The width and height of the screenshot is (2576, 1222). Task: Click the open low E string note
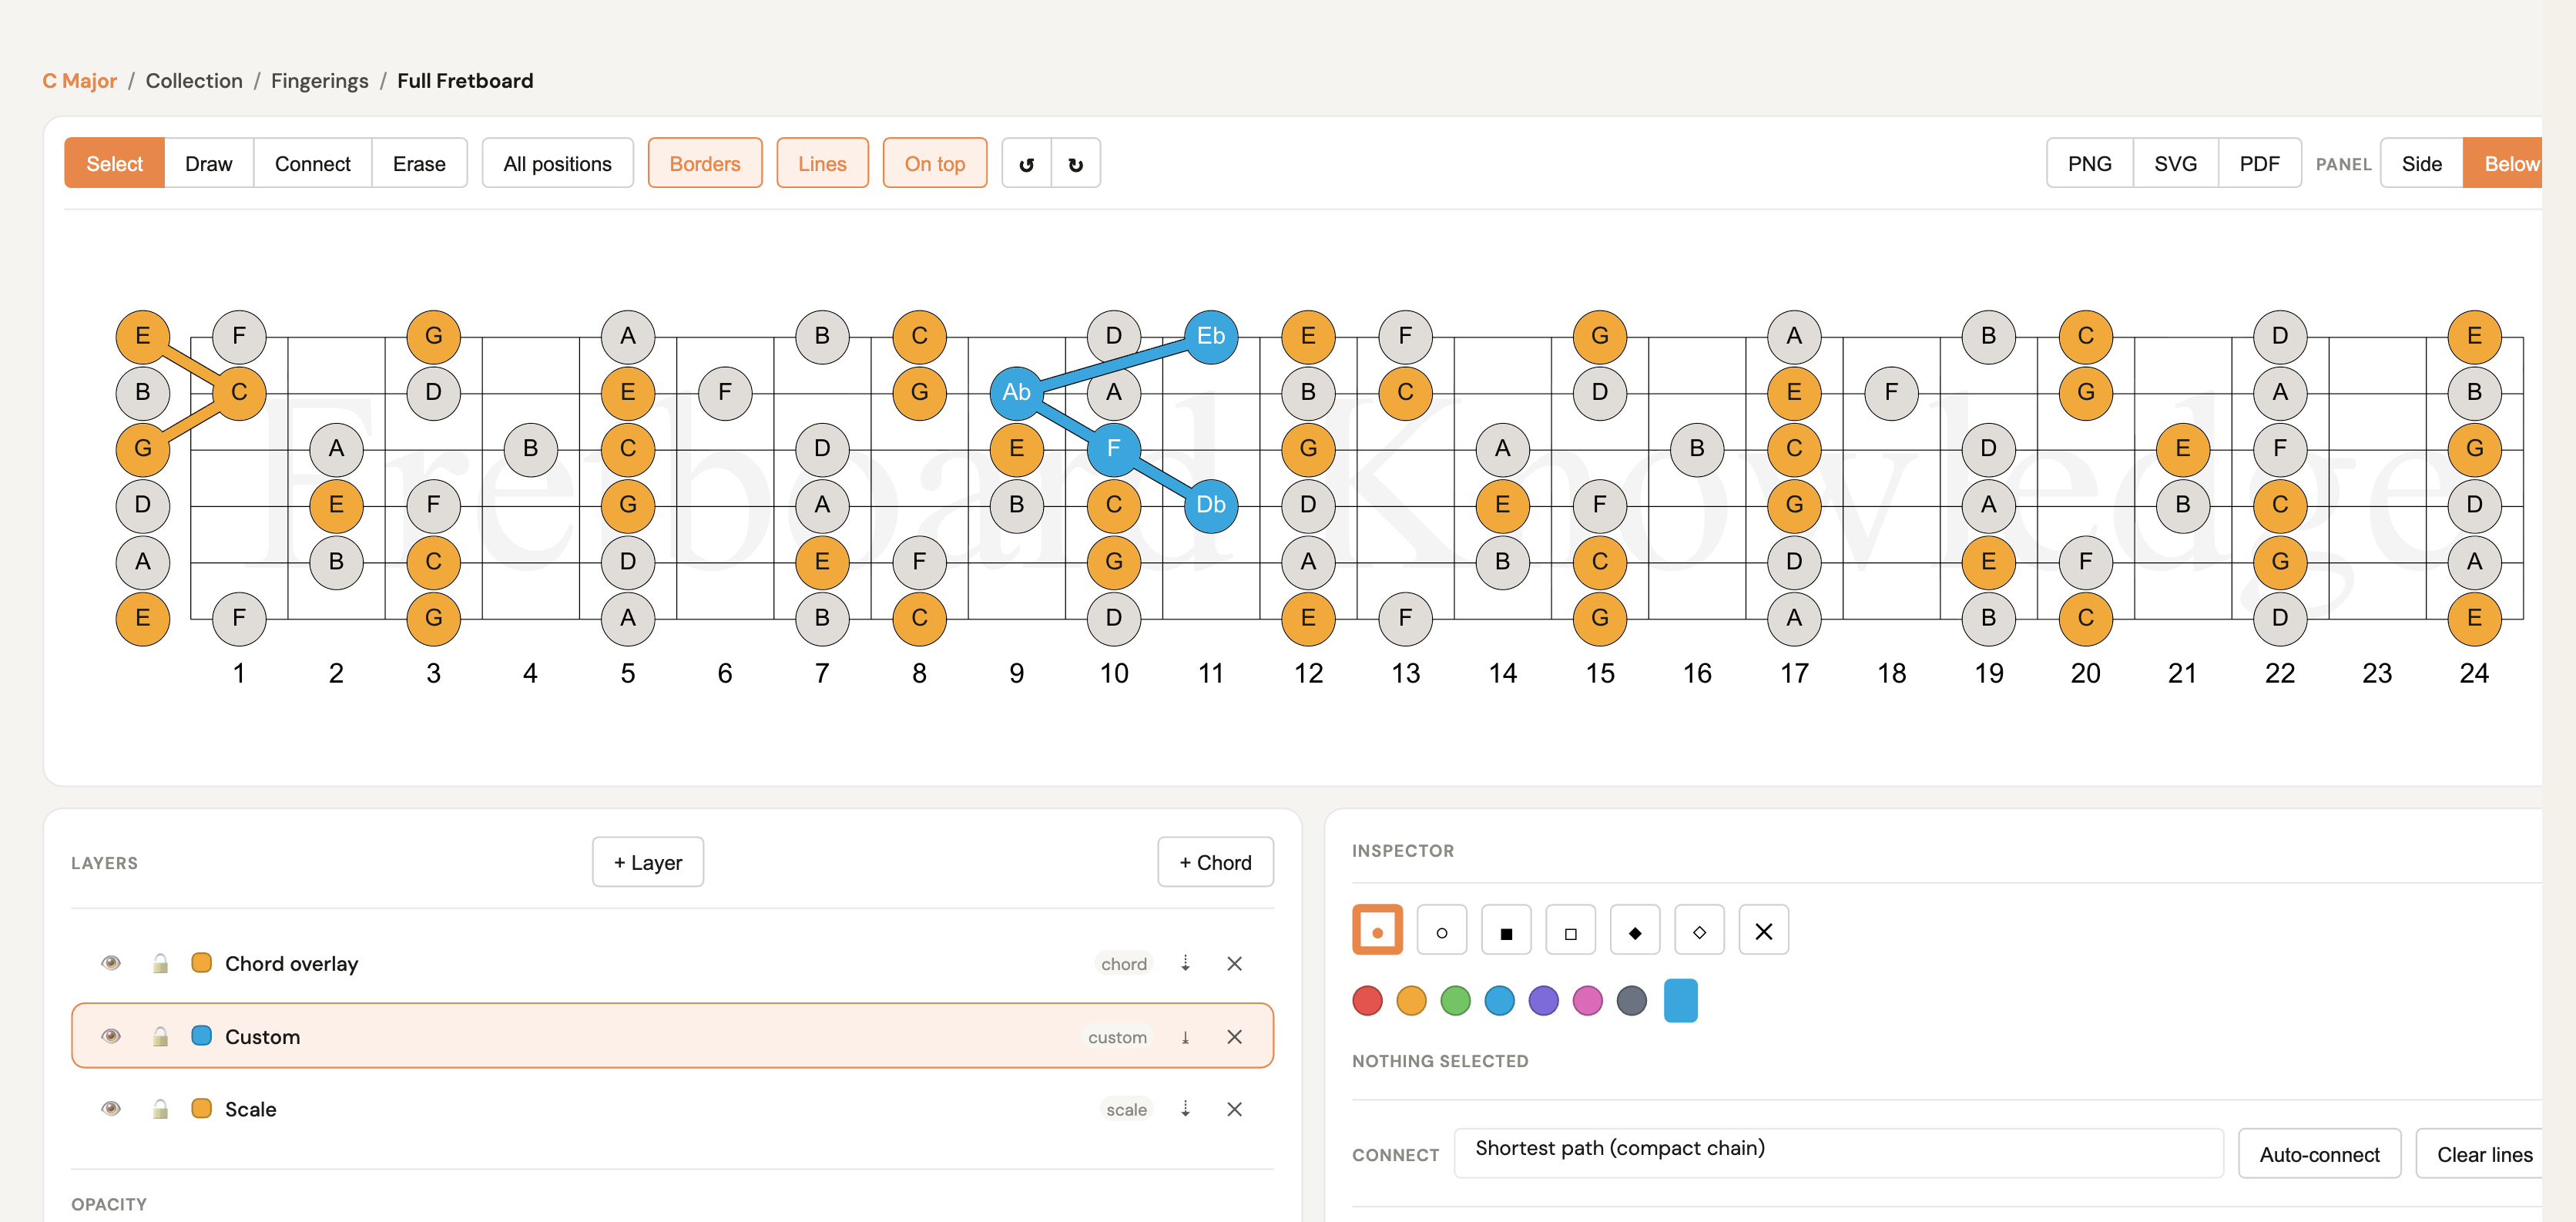click(143, 618)
